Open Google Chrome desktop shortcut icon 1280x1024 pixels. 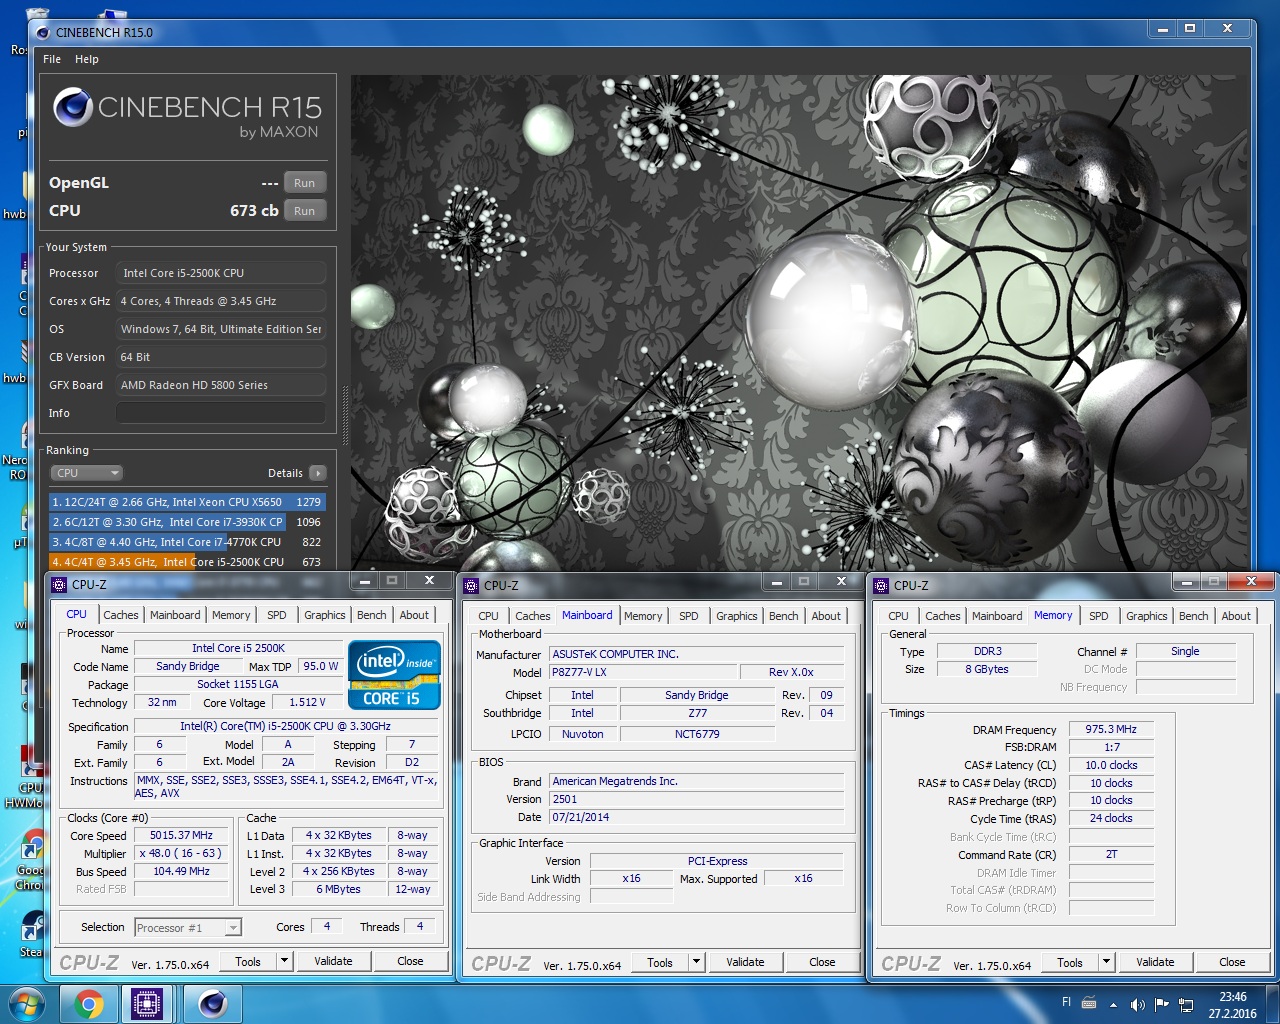pos(32,858)
